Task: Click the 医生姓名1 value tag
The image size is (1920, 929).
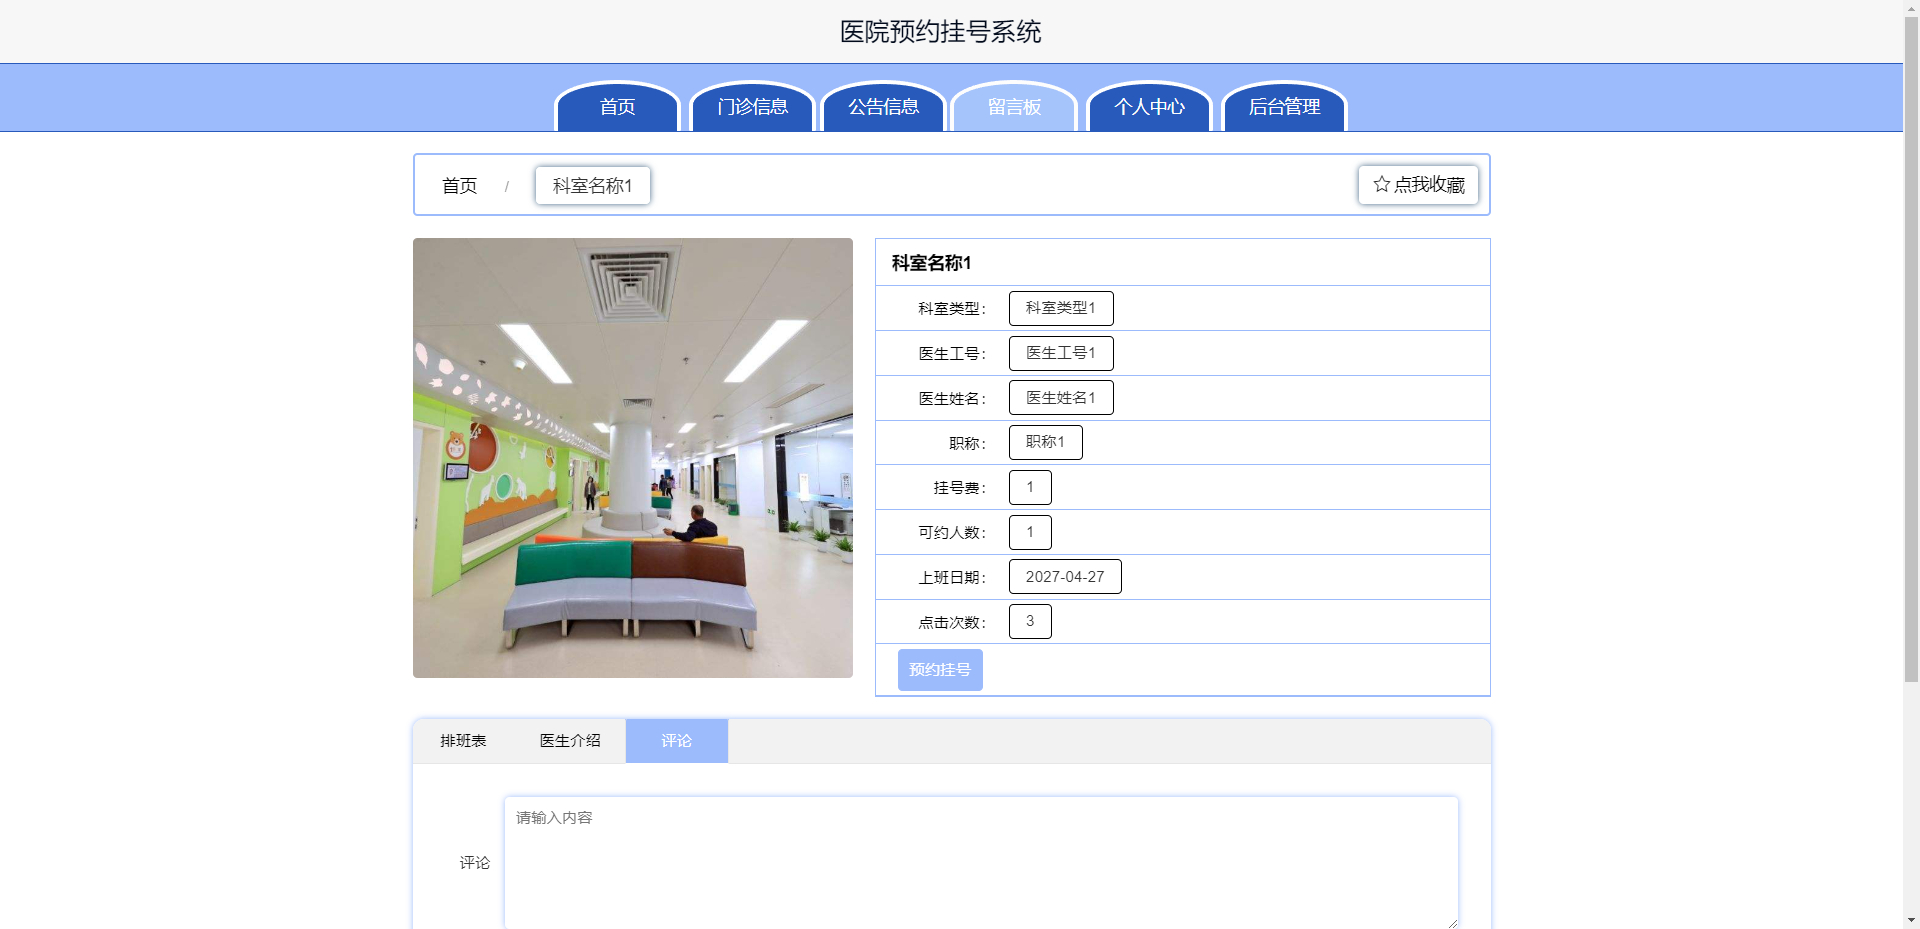Action: click(1061, 398)
